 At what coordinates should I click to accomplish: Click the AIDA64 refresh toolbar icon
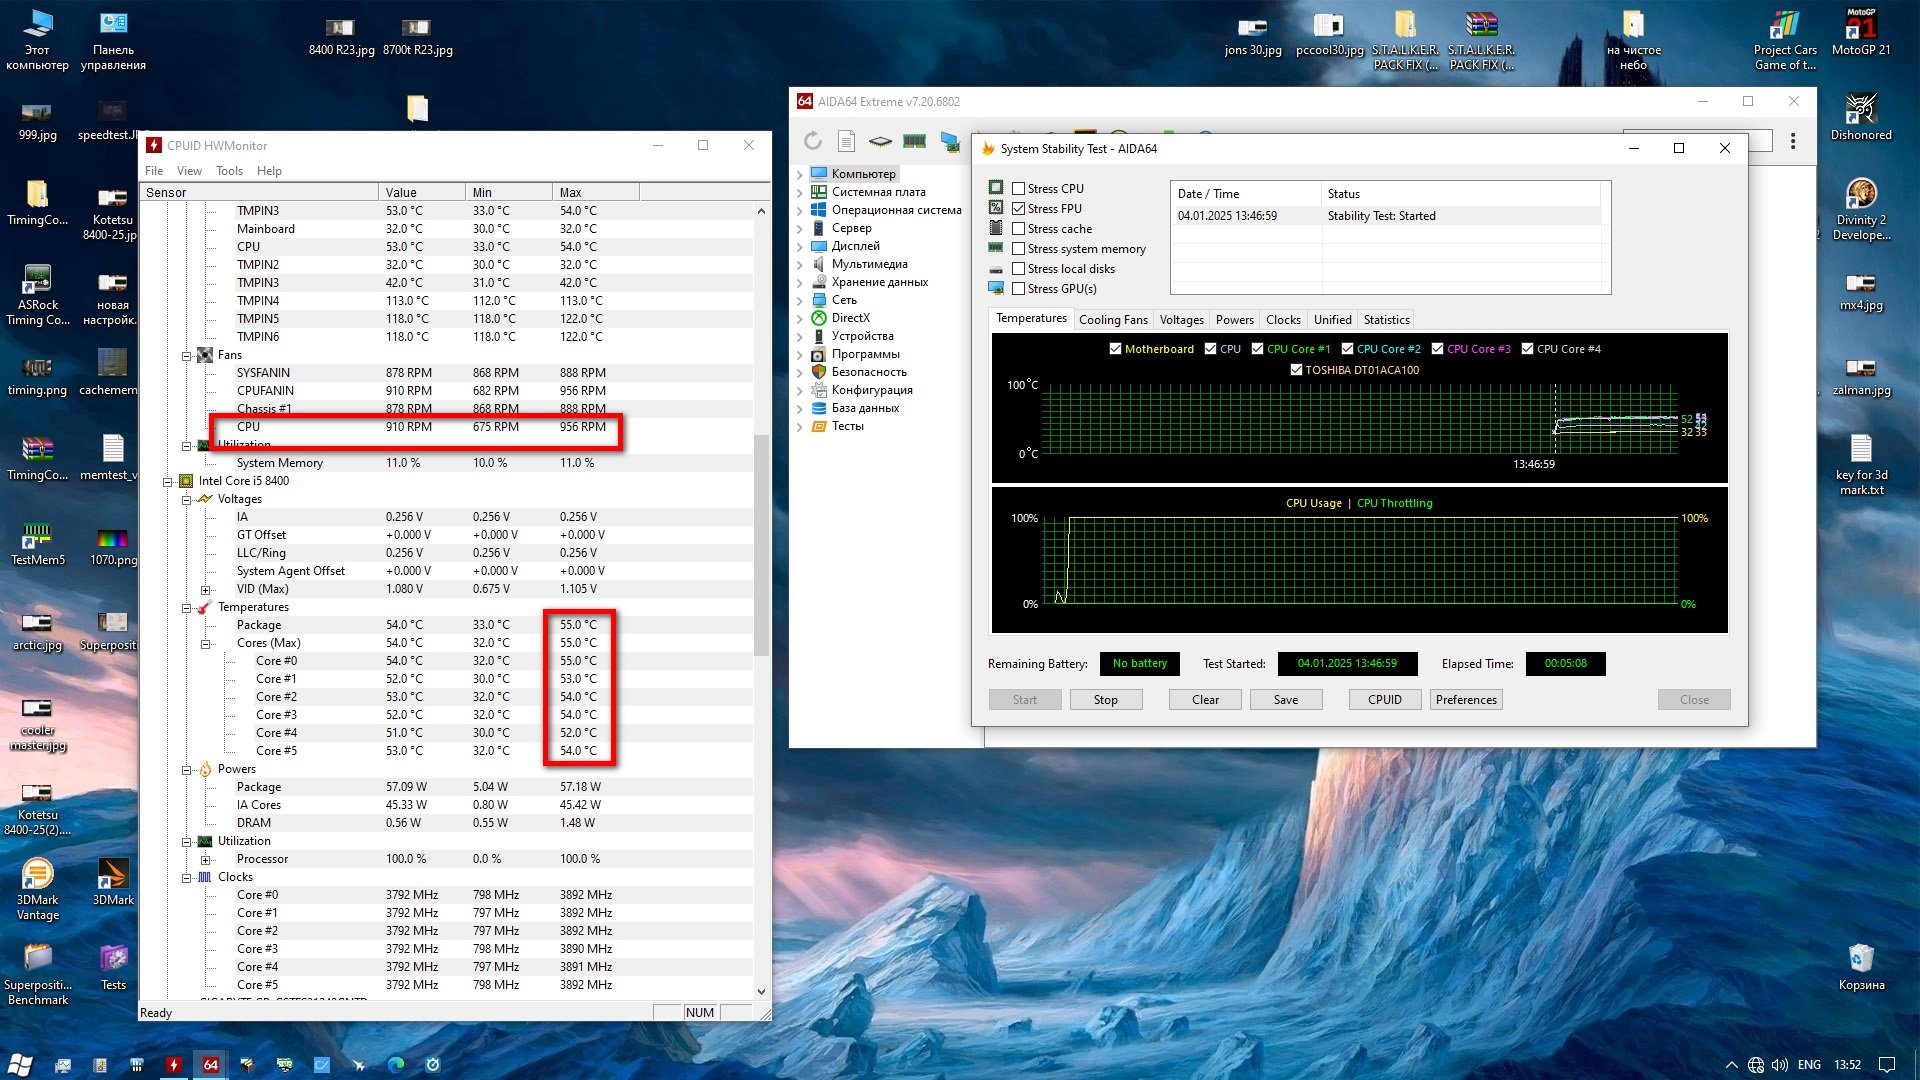point(813,141)
